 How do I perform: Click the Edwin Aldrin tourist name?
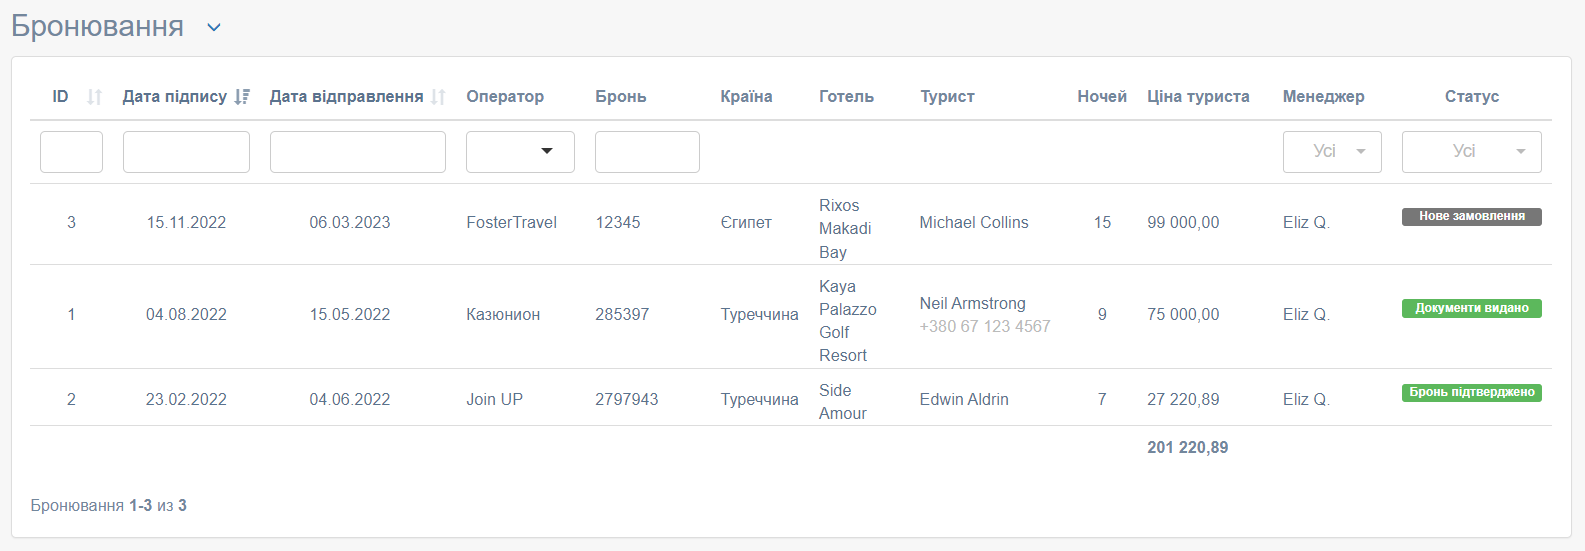pos(964,399)
